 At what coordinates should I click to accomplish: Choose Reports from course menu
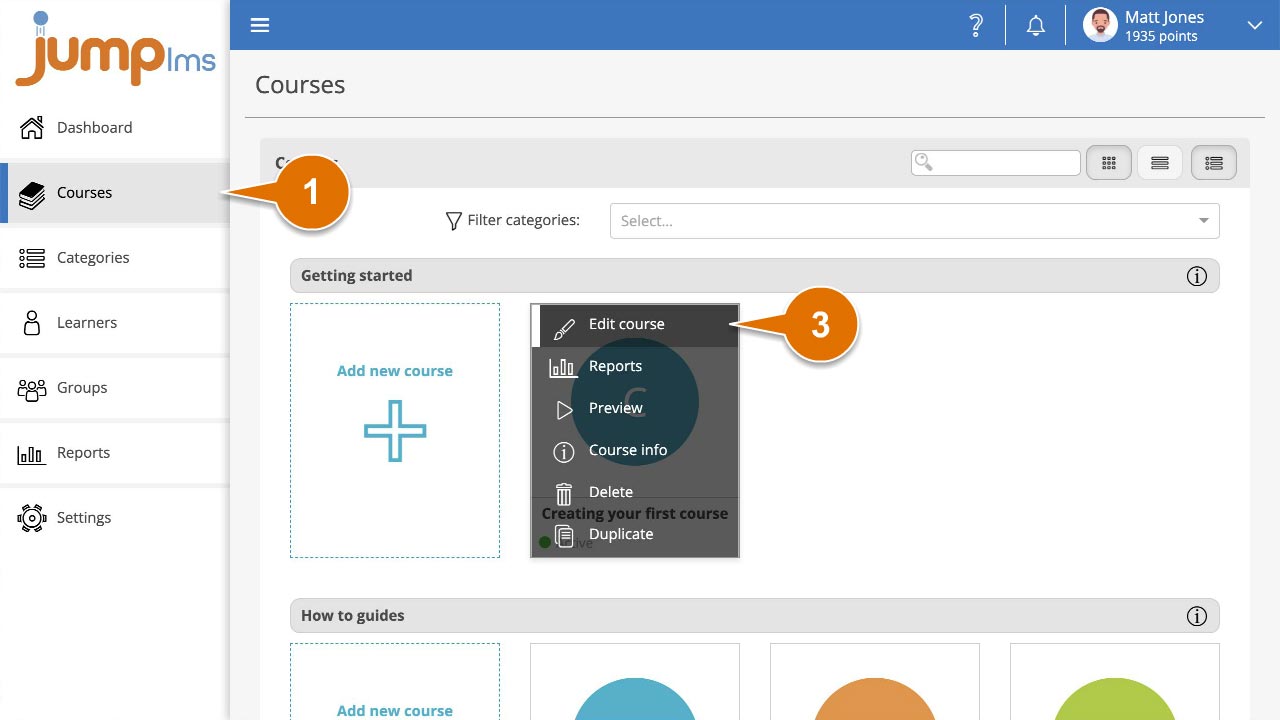[x=635, y=367]
